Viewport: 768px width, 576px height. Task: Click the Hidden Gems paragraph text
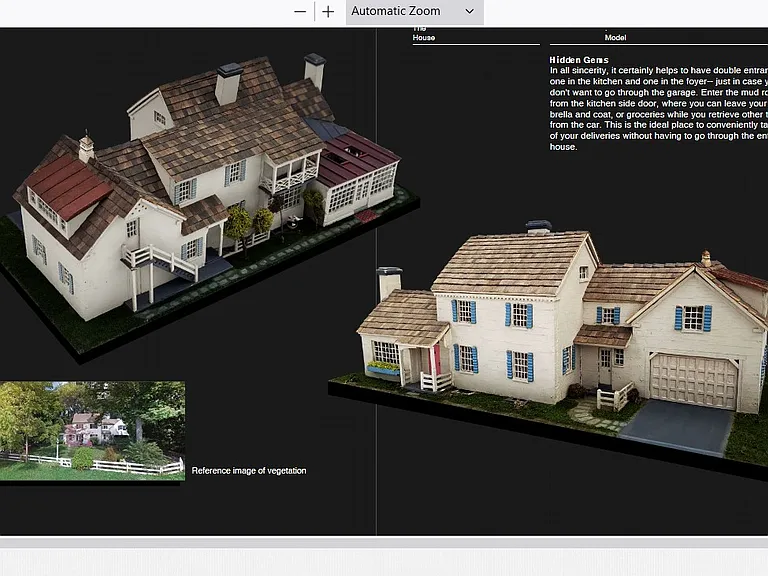point(658,108)
